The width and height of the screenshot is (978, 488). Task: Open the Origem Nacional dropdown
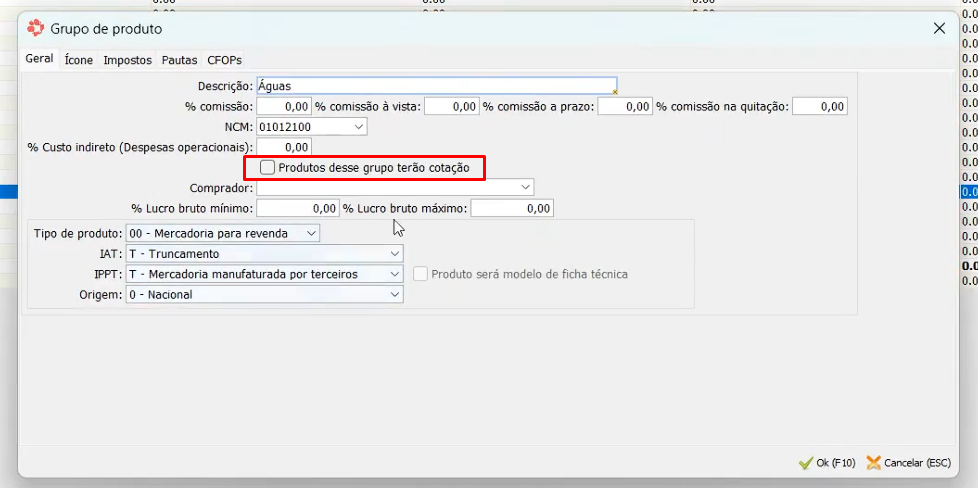tap(395, 295)
